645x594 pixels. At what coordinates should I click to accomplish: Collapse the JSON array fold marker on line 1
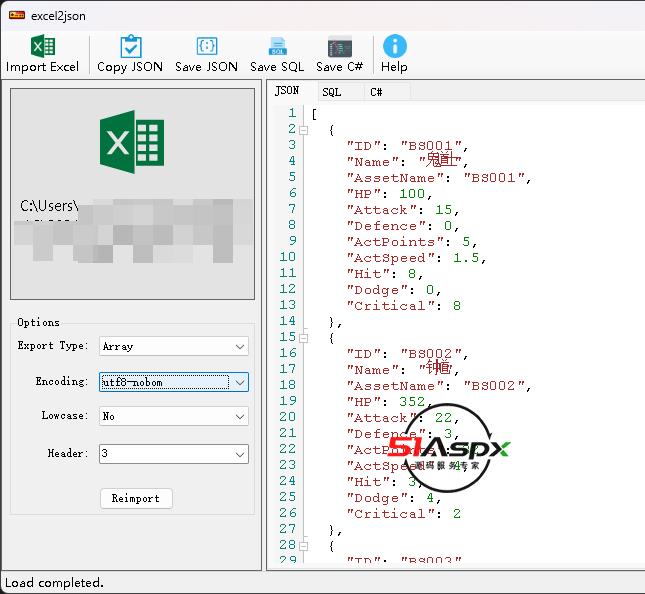(x=303, y=113)
